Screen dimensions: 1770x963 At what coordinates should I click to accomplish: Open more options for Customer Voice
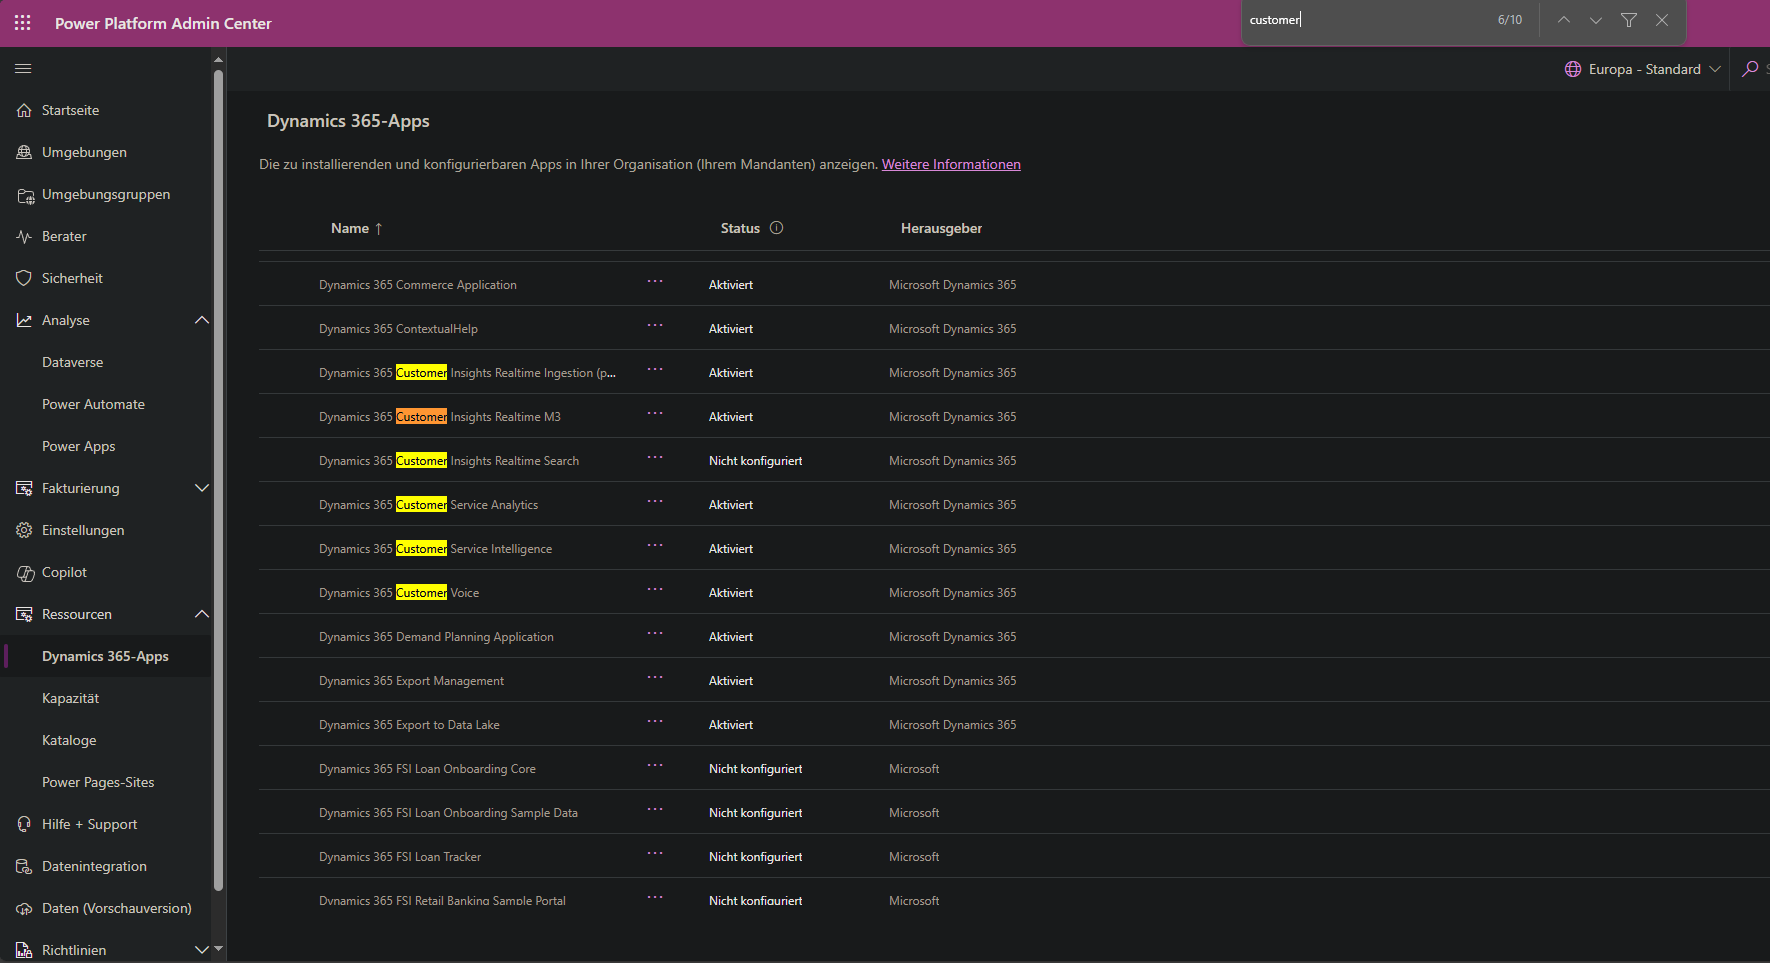[x=655, y=589]
